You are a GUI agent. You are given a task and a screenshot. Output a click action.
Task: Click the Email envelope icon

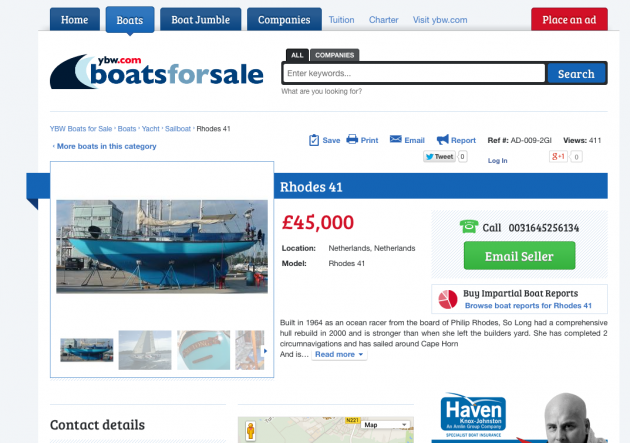(x=396, y=140)
